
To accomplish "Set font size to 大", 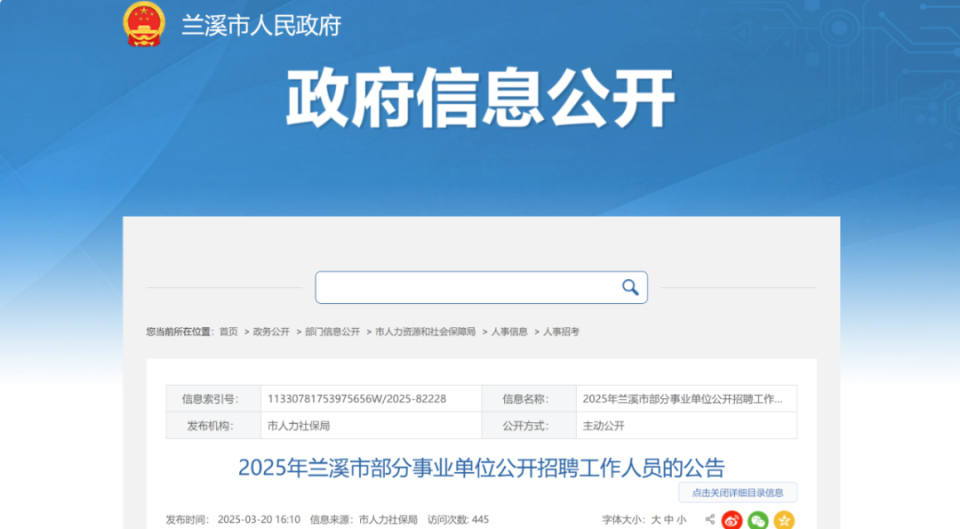I will pos(656,520).
